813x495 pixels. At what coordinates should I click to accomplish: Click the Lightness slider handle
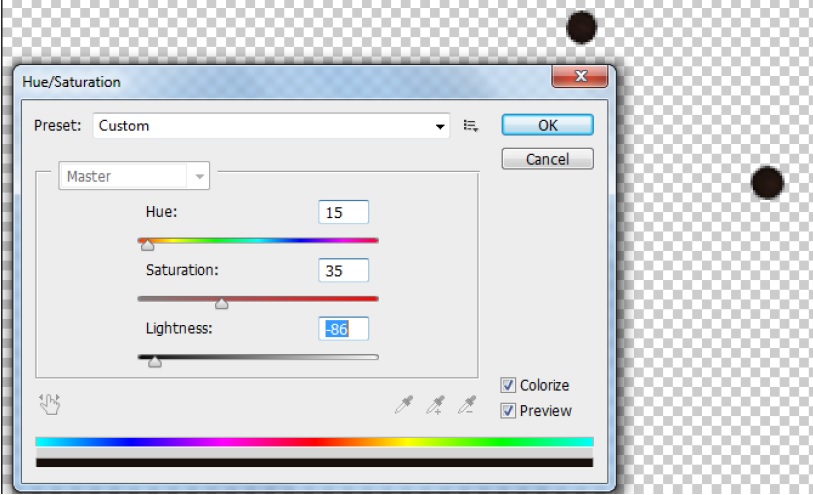pyautogui.click(x=155, y=362)
